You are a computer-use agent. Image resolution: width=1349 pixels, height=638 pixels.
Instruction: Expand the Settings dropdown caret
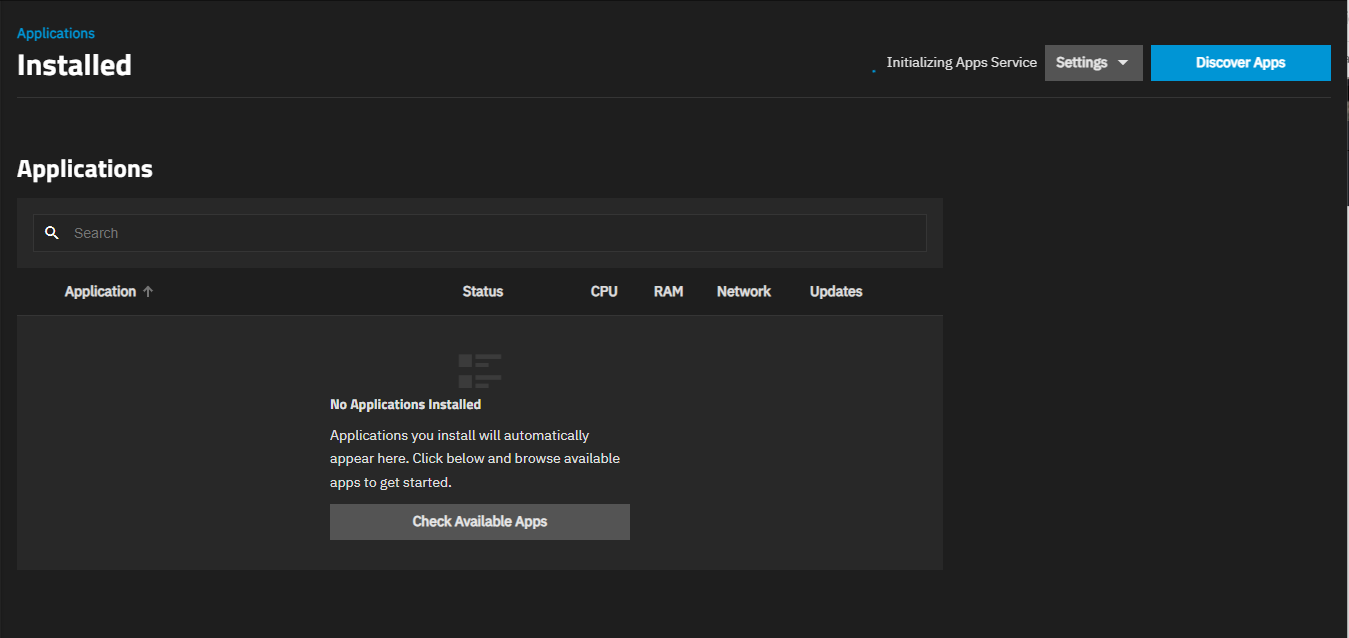[x=1123, y=63]
